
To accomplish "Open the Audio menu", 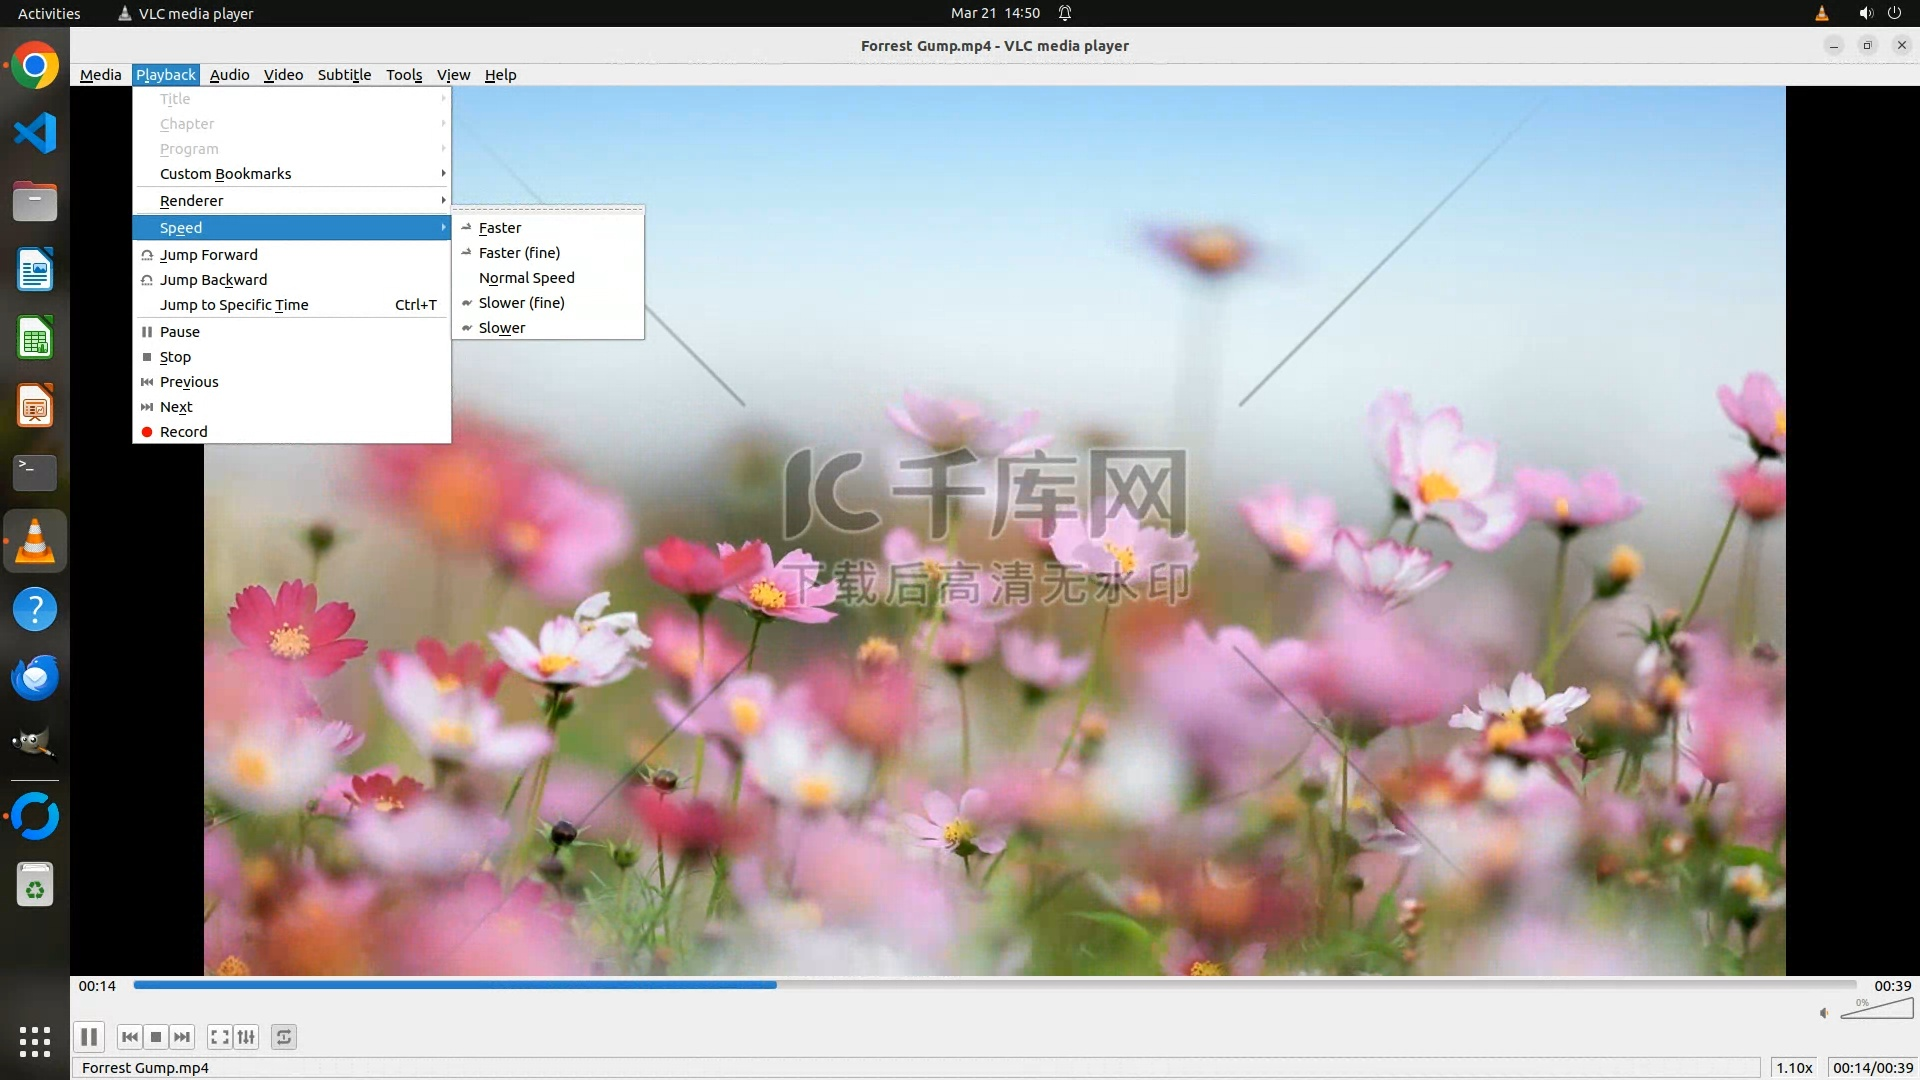I will pos(229,75).
